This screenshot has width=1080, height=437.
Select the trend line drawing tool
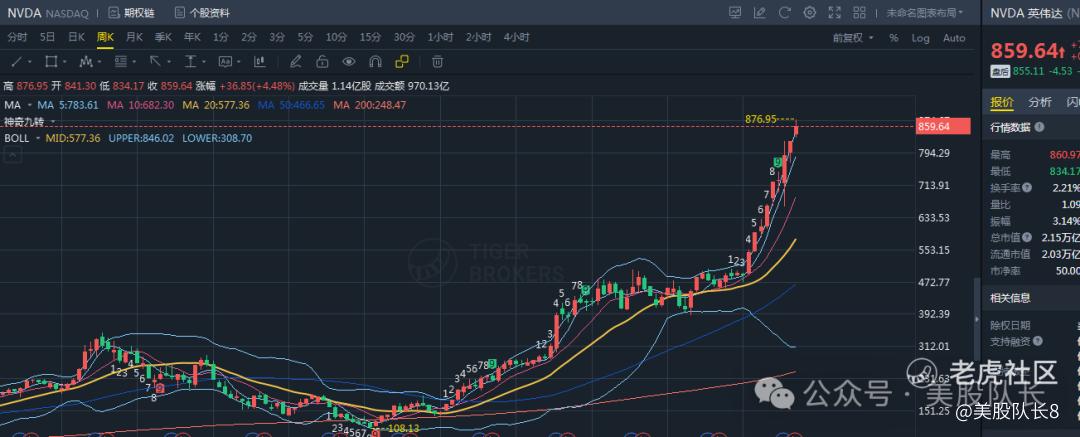click(x=17, y=62)
